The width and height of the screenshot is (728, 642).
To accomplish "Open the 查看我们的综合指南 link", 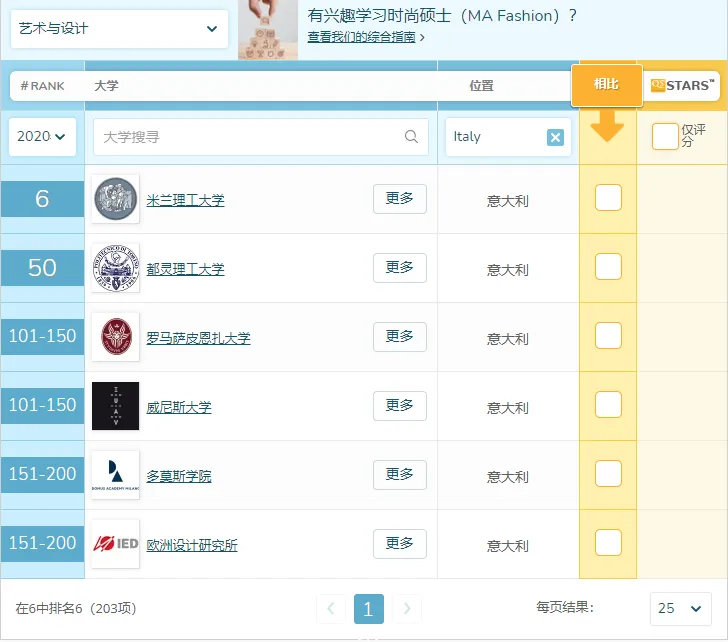I will [361, 37].
